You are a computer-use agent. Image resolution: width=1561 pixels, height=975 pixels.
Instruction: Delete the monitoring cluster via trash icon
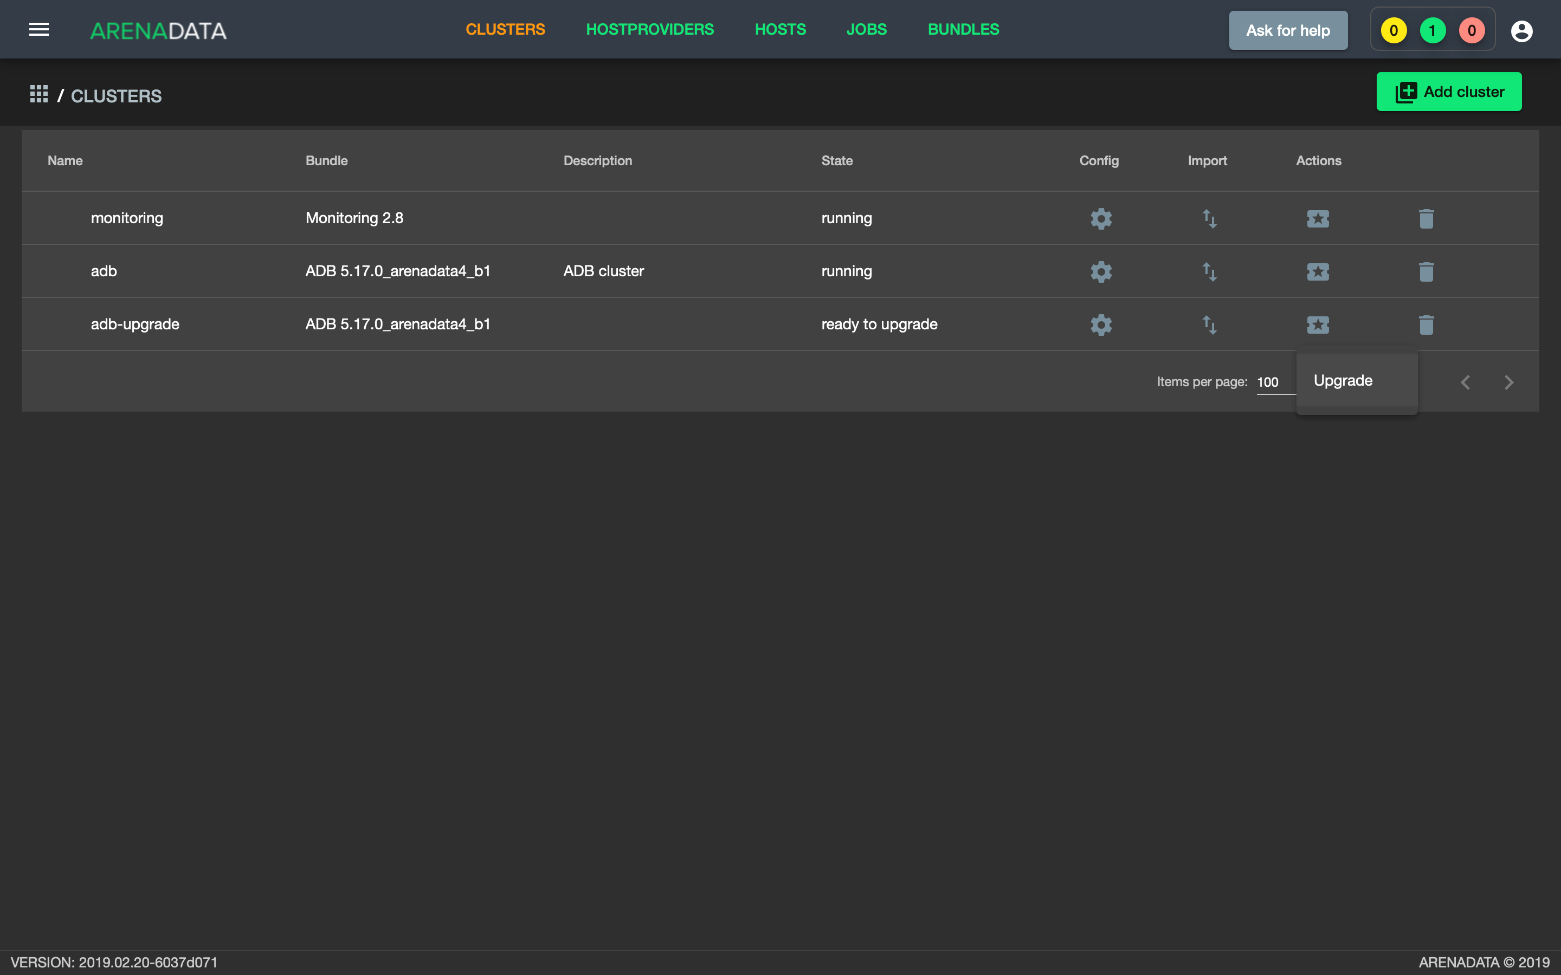point(1426,219)
